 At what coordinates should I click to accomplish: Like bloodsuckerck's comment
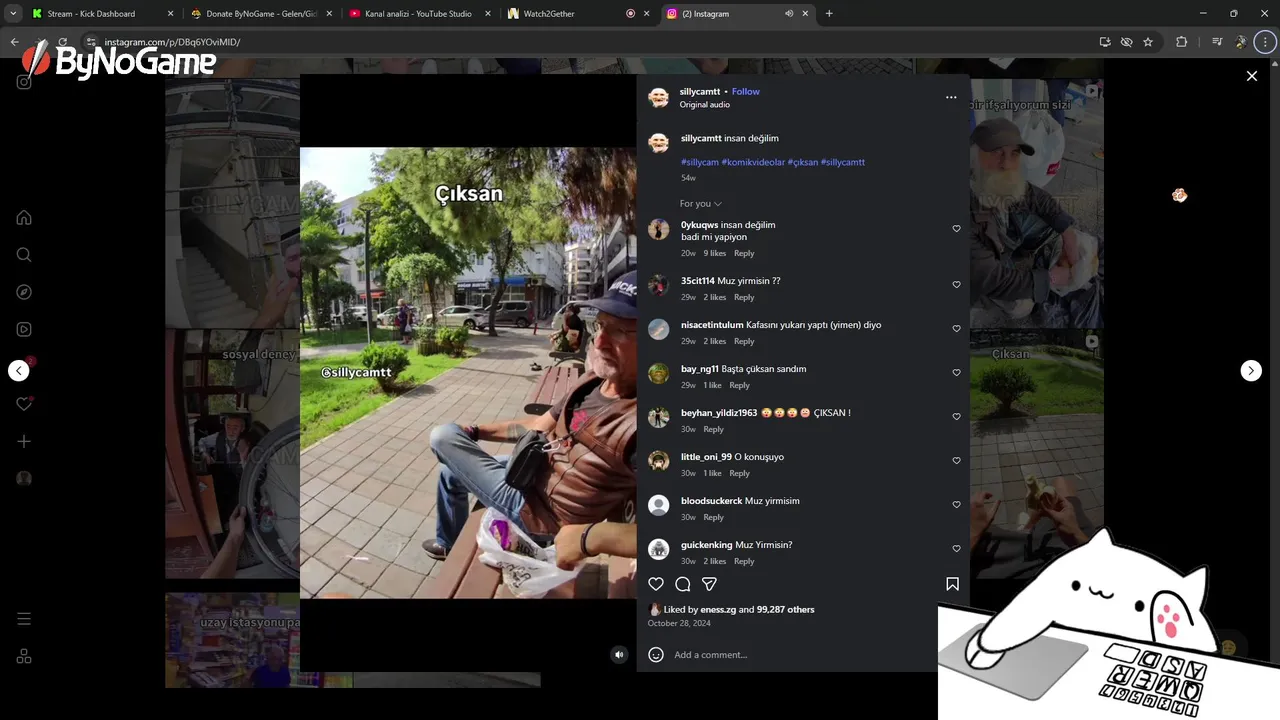956,505
